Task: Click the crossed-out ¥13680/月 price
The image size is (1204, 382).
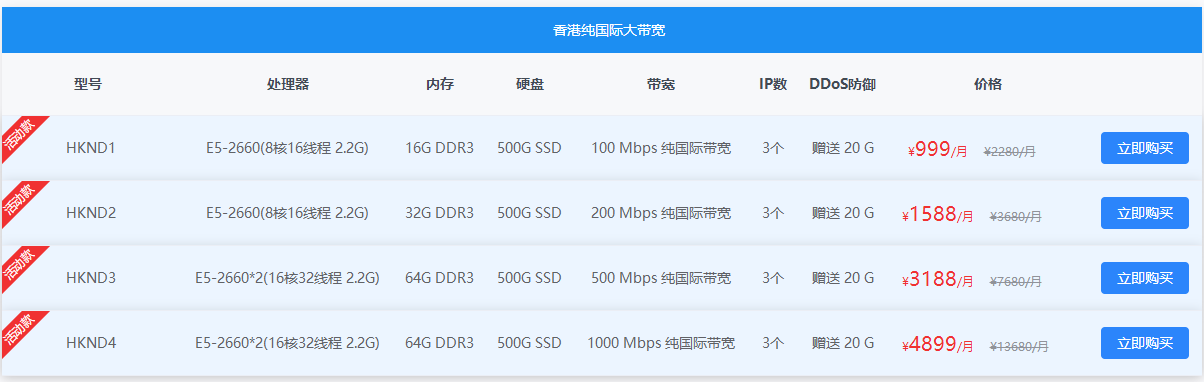Action: point(1019,347)
